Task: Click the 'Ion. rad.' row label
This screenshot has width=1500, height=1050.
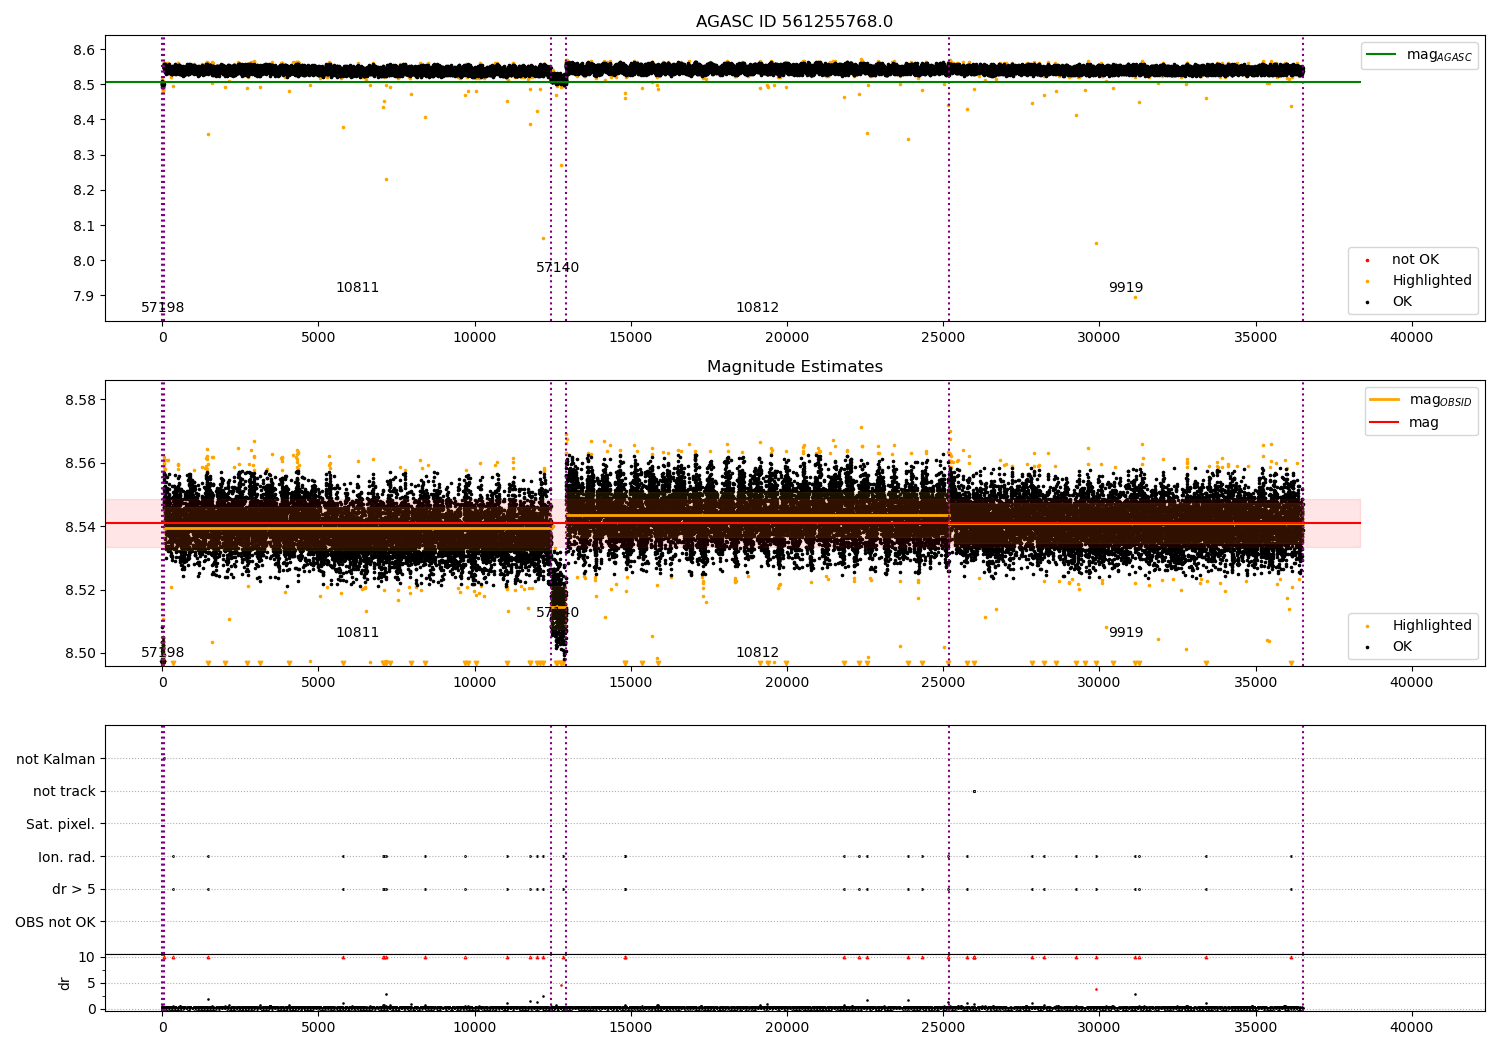Action: pyautogui.click(x=67, y=857)
